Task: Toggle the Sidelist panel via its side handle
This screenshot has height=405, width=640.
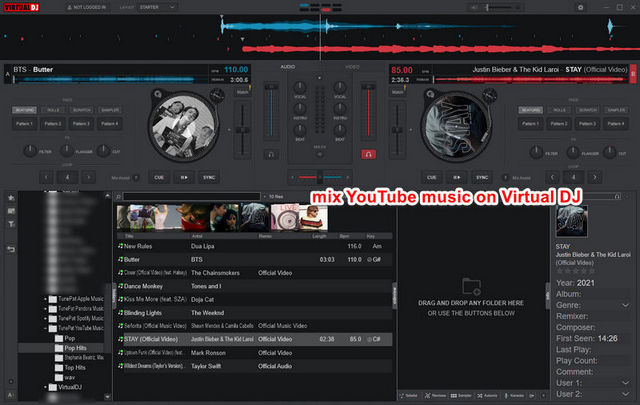Action: point(394,295)
